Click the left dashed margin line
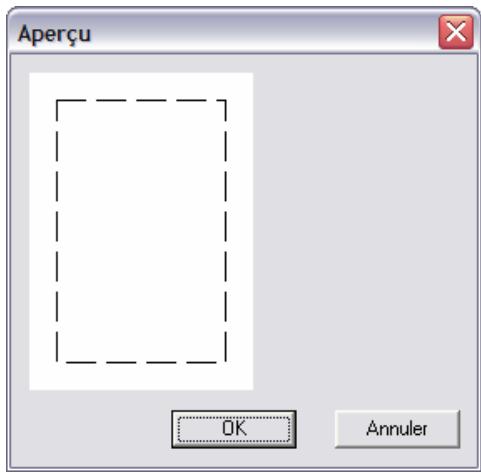This screenshot has height=473, width=481. coord(57,231)
